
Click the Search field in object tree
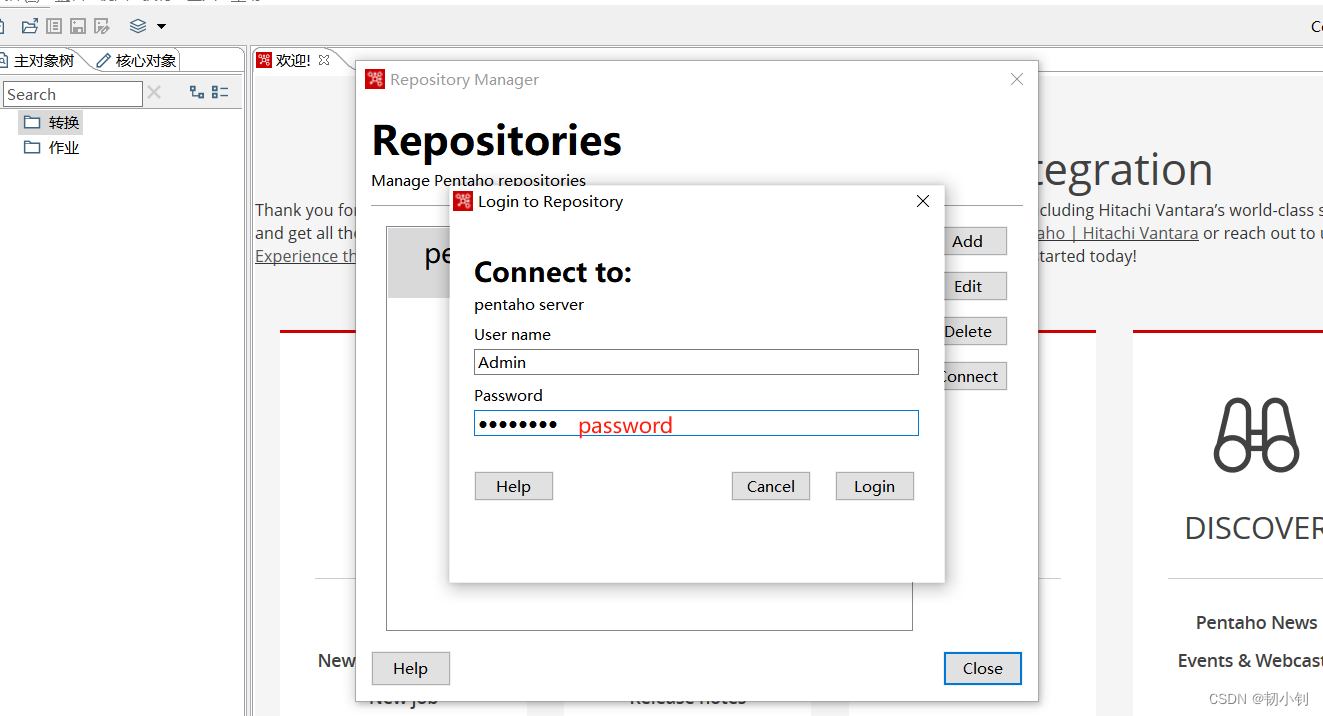click(x=72, y=94)
